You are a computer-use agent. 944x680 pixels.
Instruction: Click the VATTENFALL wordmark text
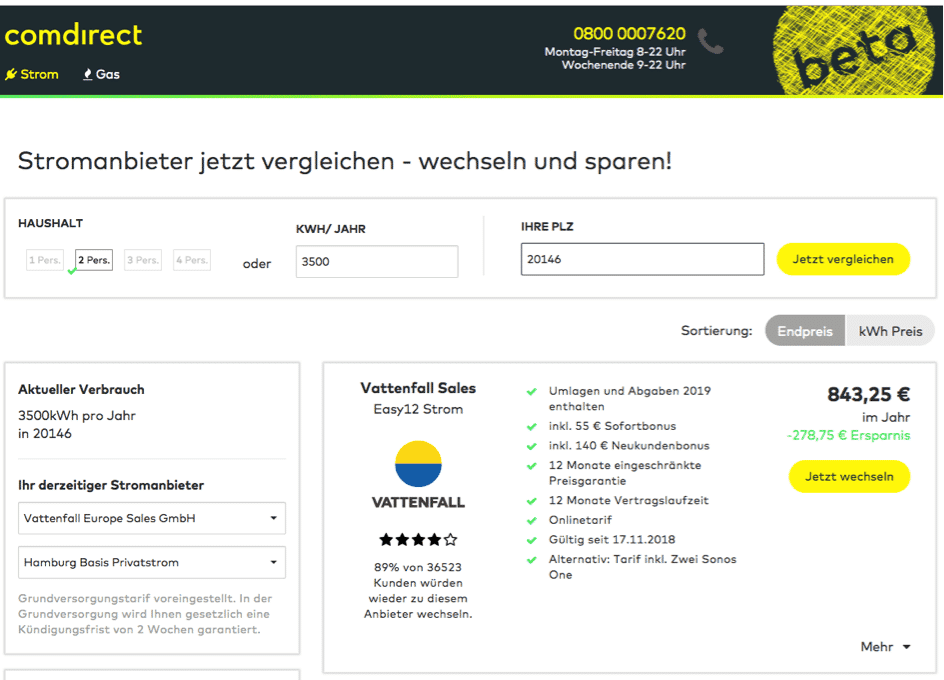[x=418, y=502]
